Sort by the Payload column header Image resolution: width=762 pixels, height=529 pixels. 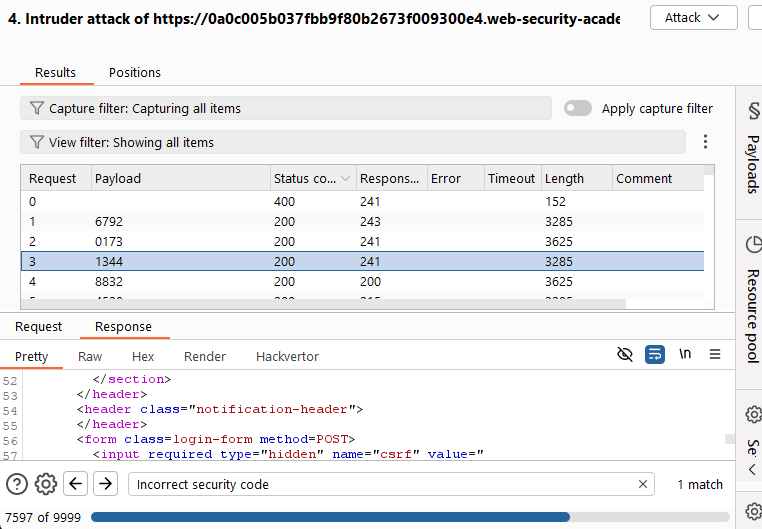[x=181, y=178]
